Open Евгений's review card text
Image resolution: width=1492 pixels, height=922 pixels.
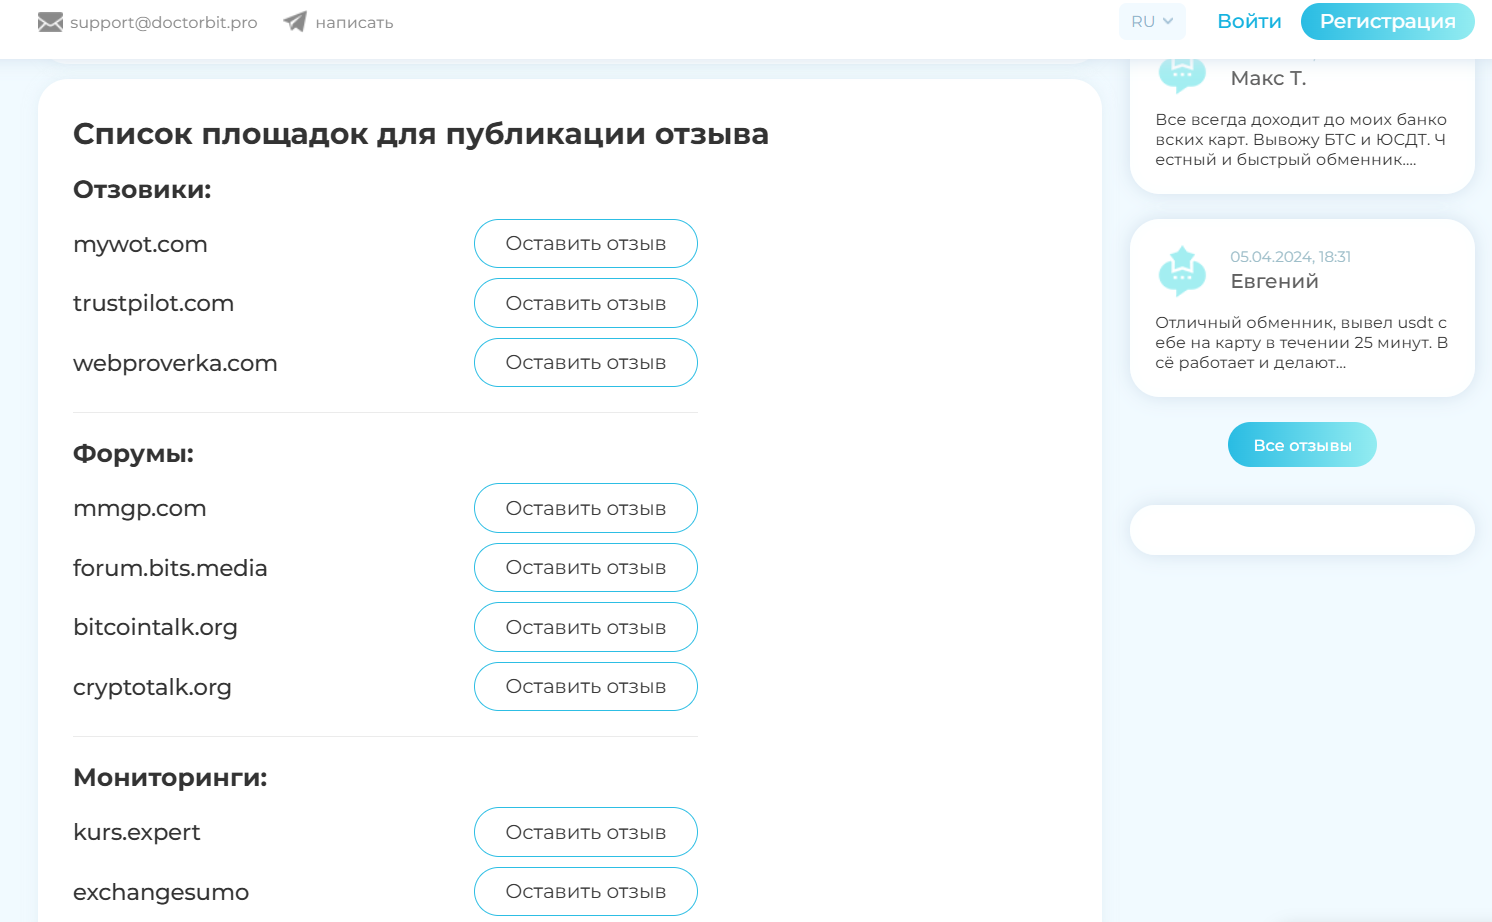point(1301,342)
